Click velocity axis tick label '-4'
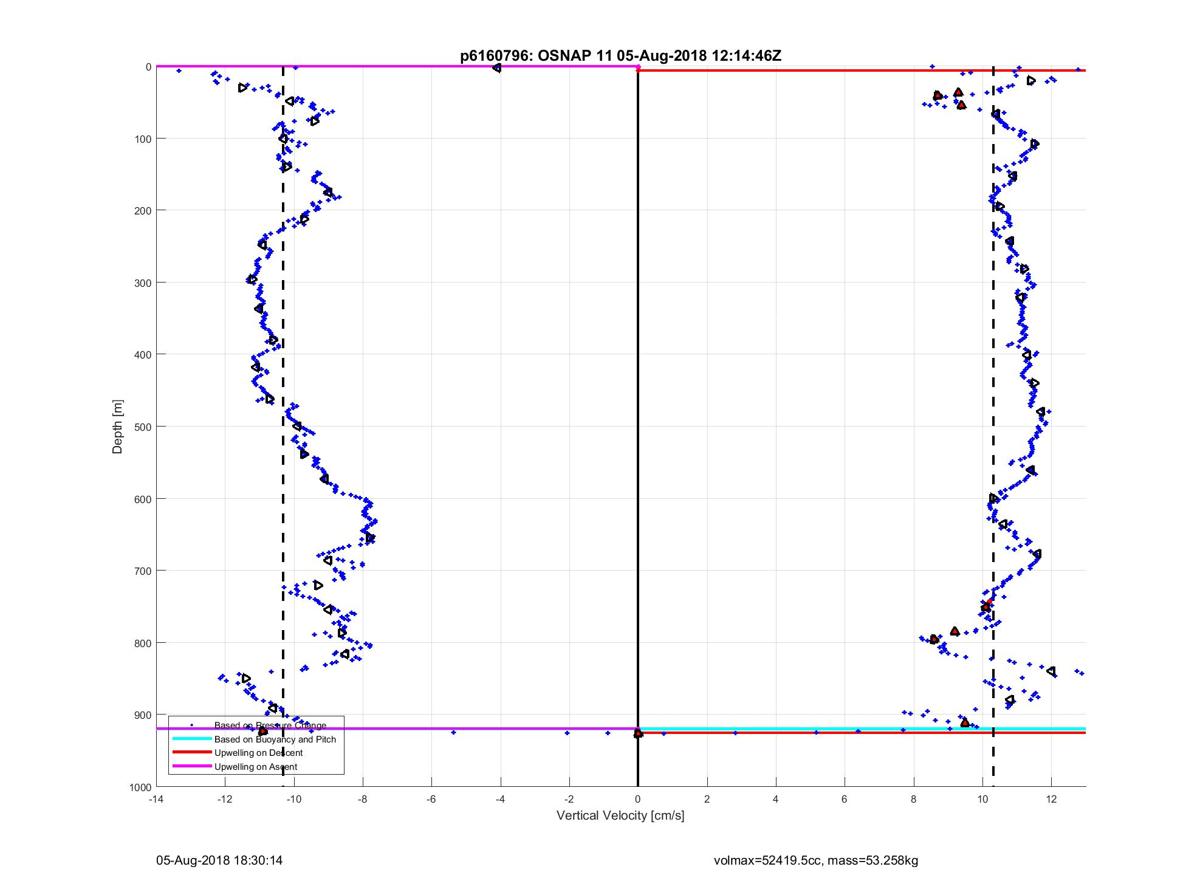This screenshot has height=885, width=1200. pyautogui.click(x=500, y=799)
